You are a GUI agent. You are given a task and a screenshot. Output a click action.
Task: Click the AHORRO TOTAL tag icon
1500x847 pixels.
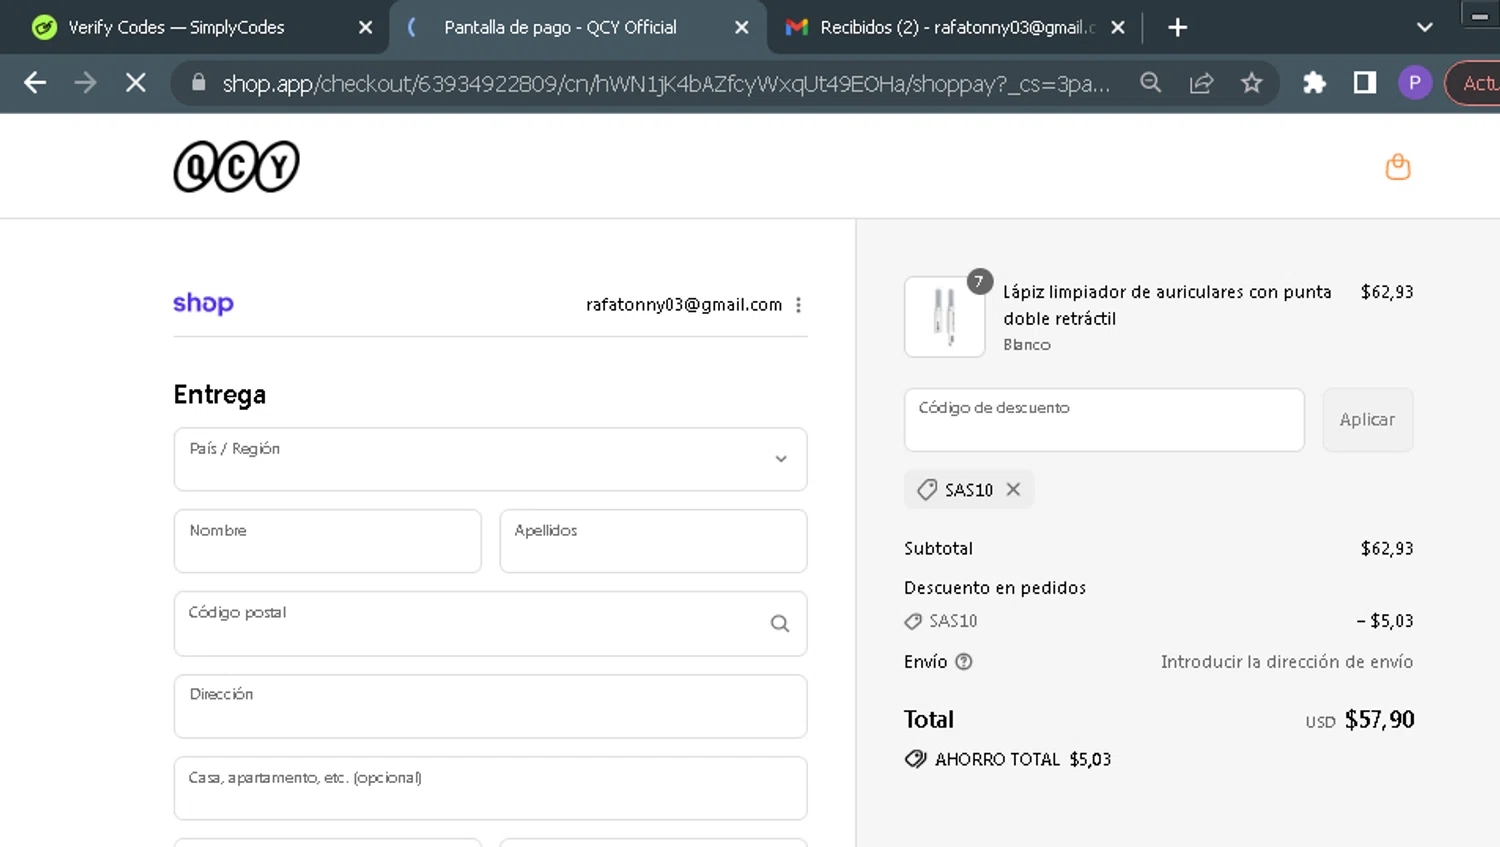tap(915, 759)
